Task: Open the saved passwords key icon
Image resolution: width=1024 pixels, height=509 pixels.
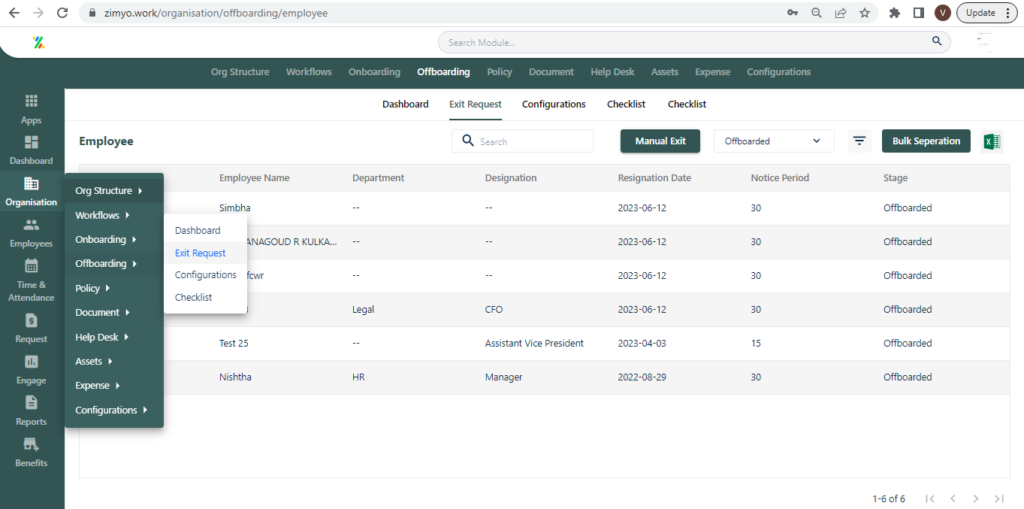Action: coord(792,12)
